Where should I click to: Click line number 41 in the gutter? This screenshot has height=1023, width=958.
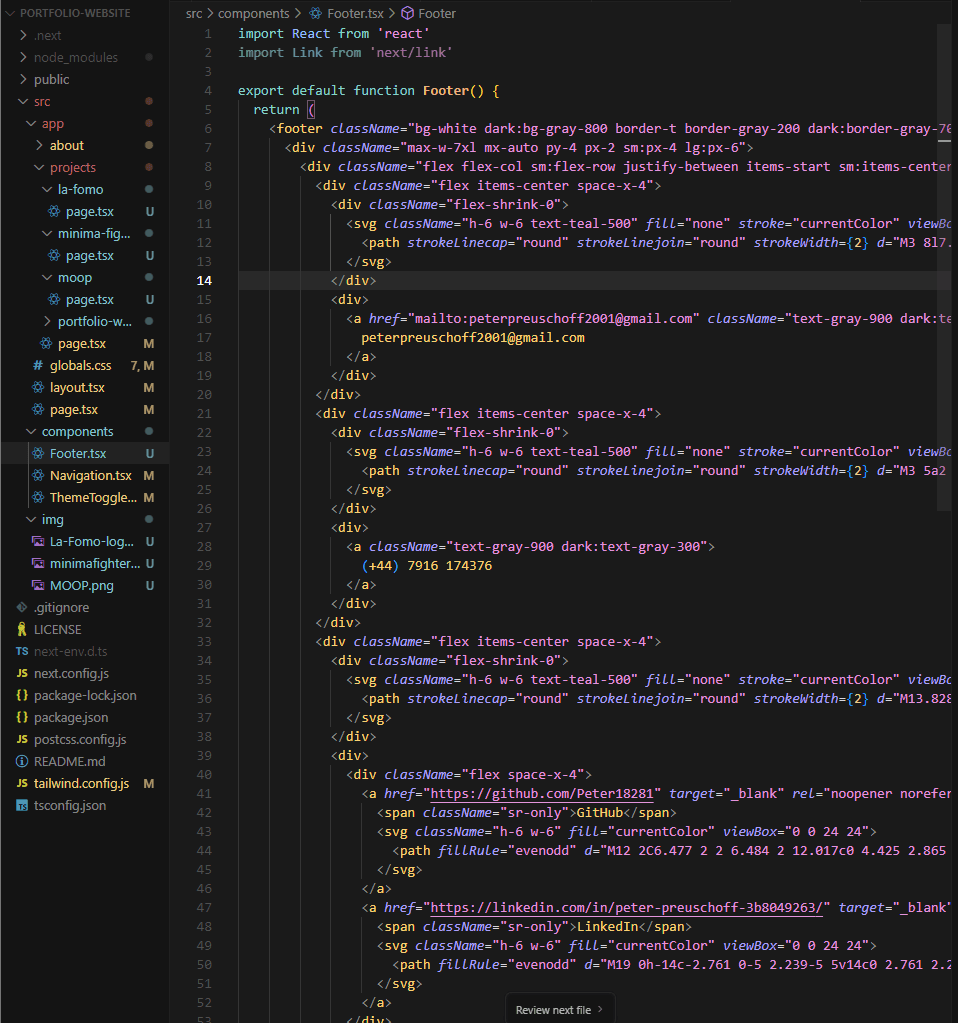tap(204, 794)
